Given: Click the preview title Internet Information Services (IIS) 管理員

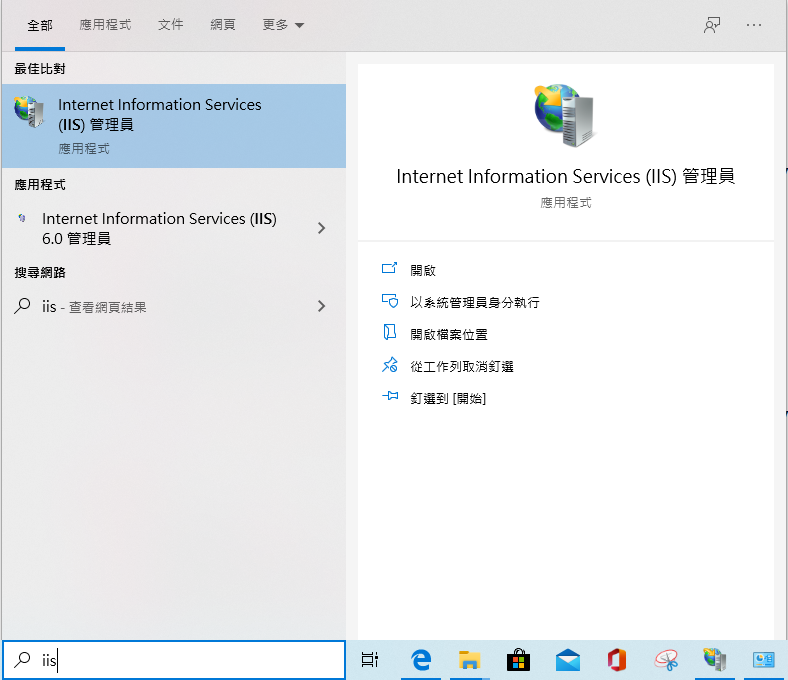Looking at the screenshot, I should 565,176.
